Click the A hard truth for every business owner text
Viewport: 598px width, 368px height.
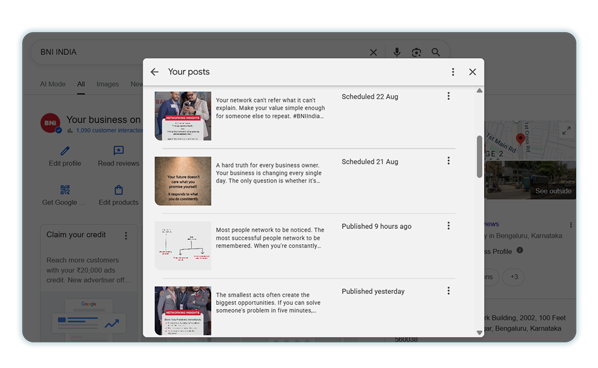click(x=269, y=173)
